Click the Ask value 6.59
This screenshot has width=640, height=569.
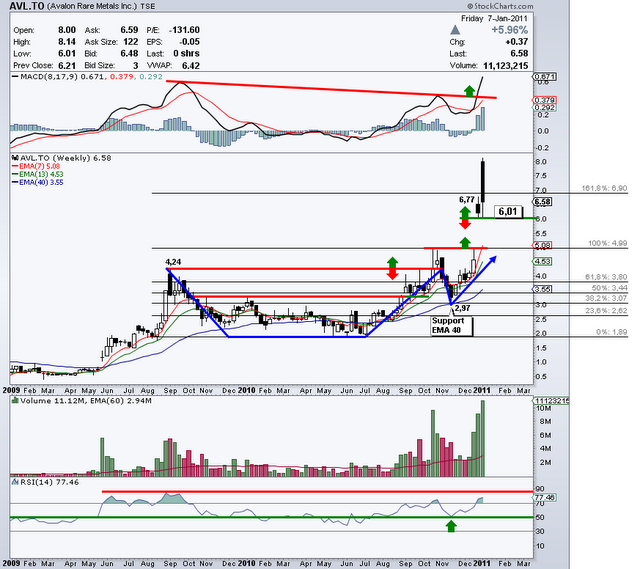(x=129, y=30)
